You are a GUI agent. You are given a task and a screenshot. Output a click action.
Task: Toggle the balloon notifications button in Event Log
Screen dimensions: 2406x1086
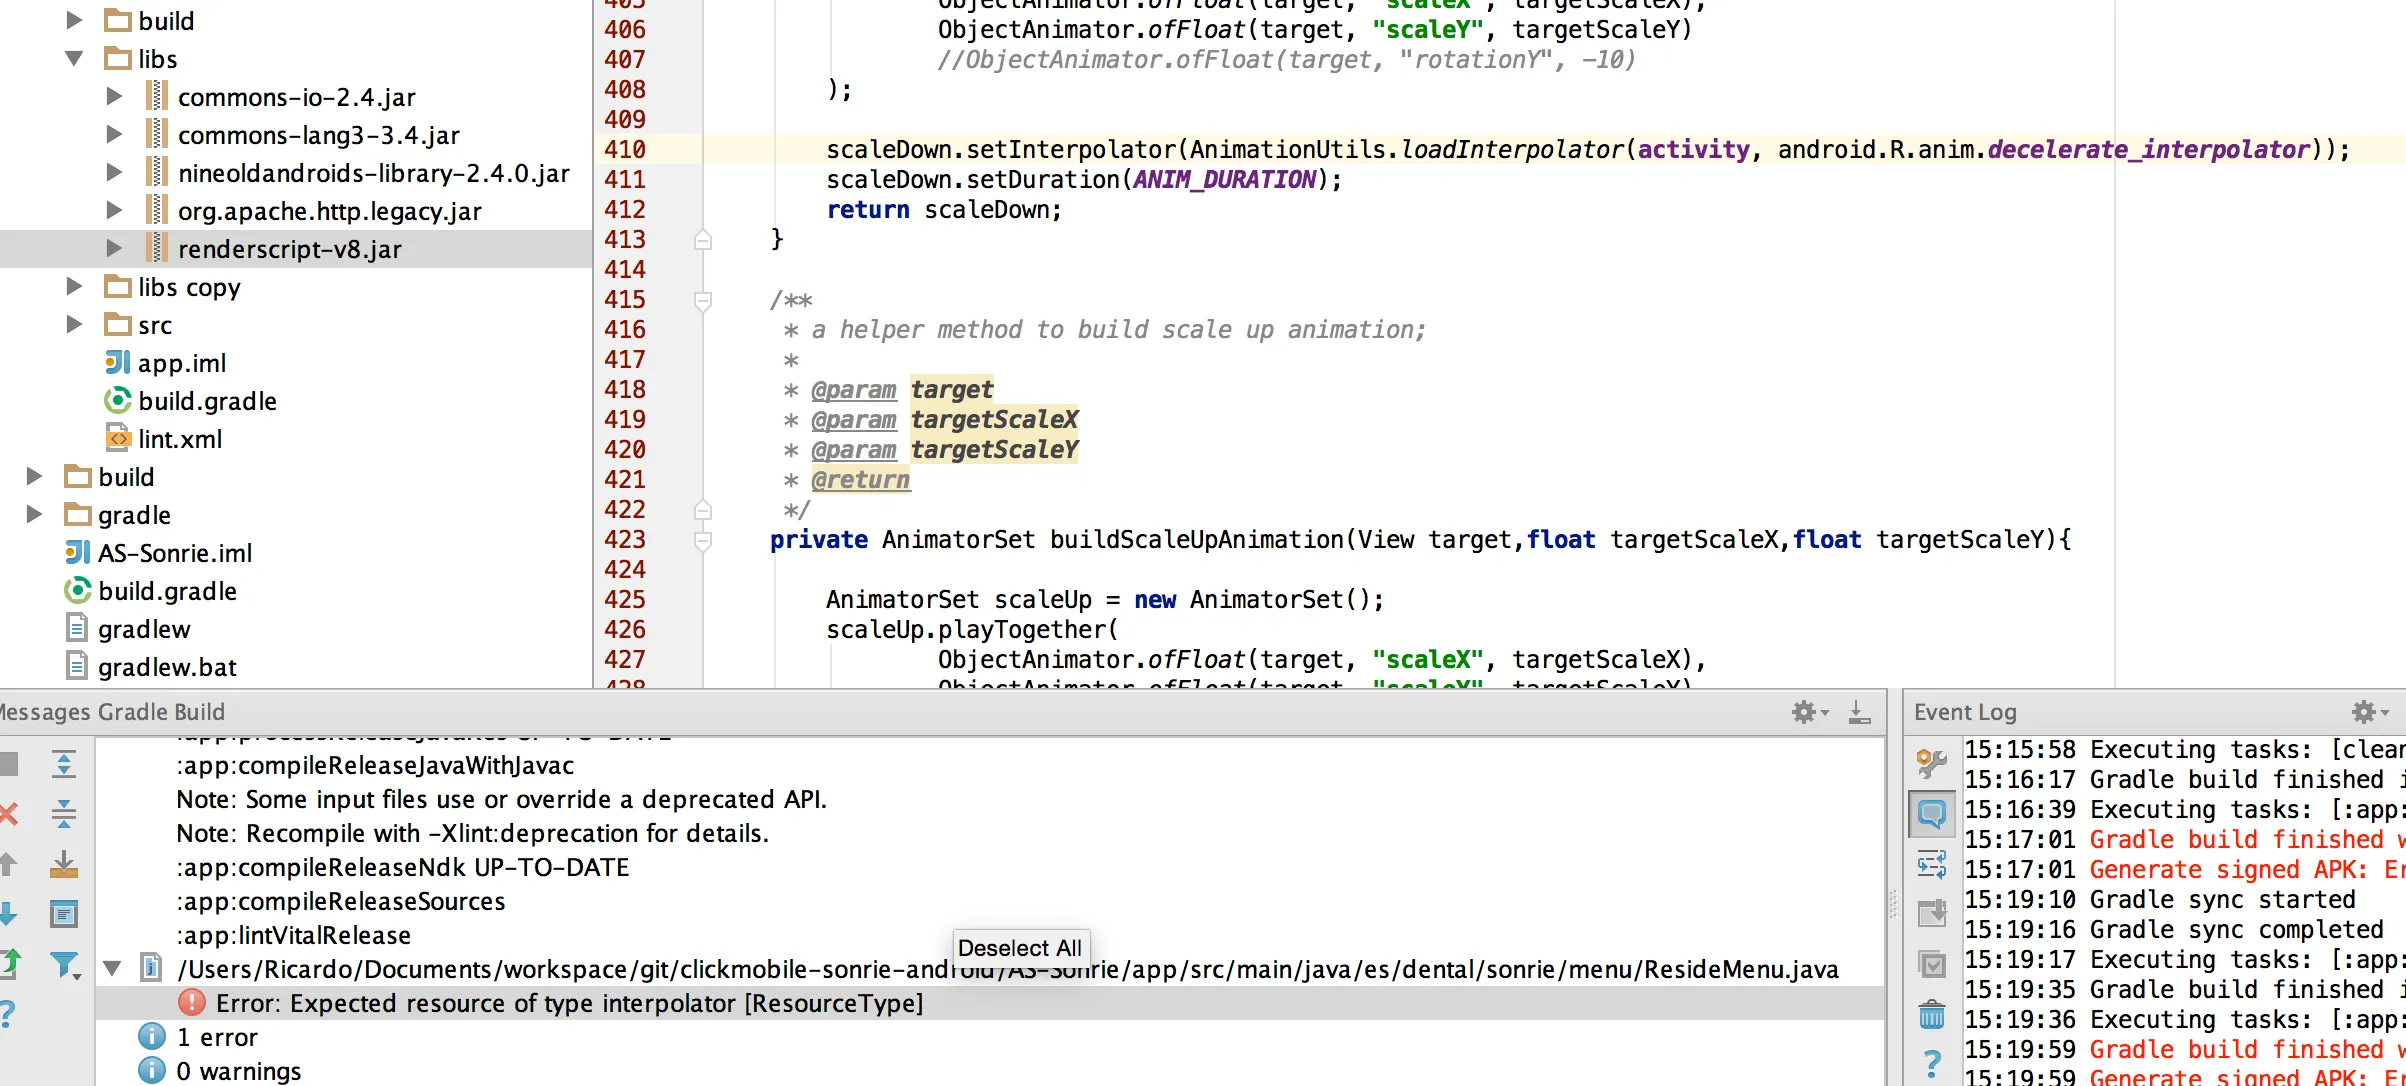click(x=1932, y=814)
